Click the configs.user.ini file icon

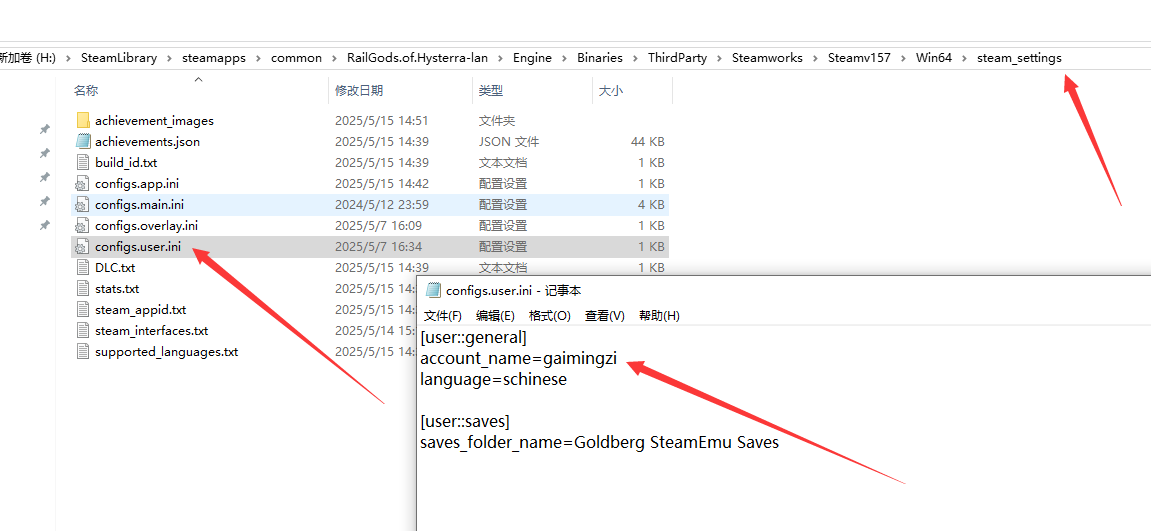83,247
